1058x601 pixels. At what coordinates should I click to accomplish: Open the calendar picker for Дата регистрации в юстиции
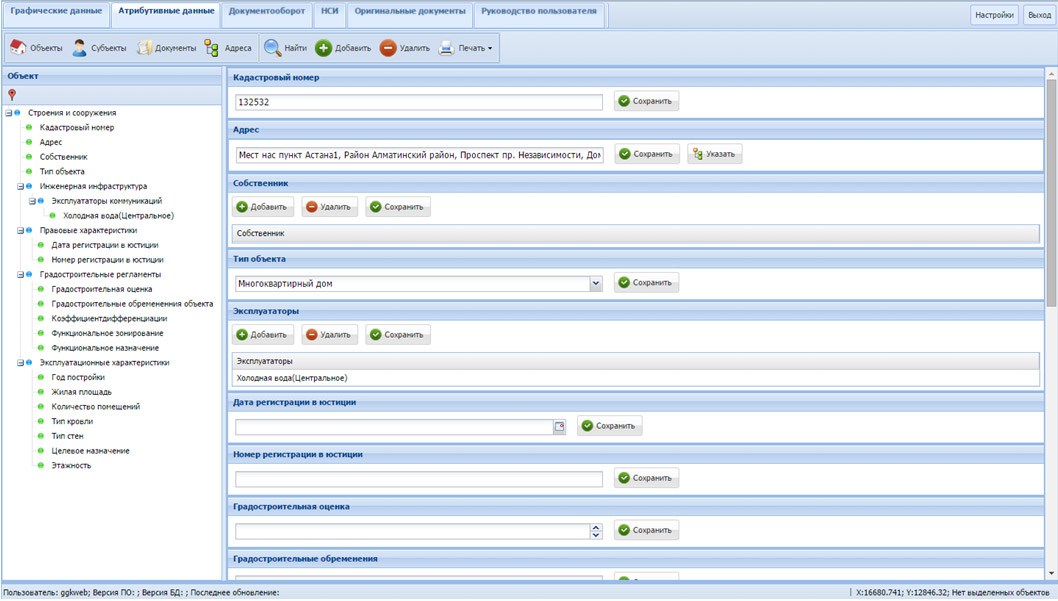point(560,427)
